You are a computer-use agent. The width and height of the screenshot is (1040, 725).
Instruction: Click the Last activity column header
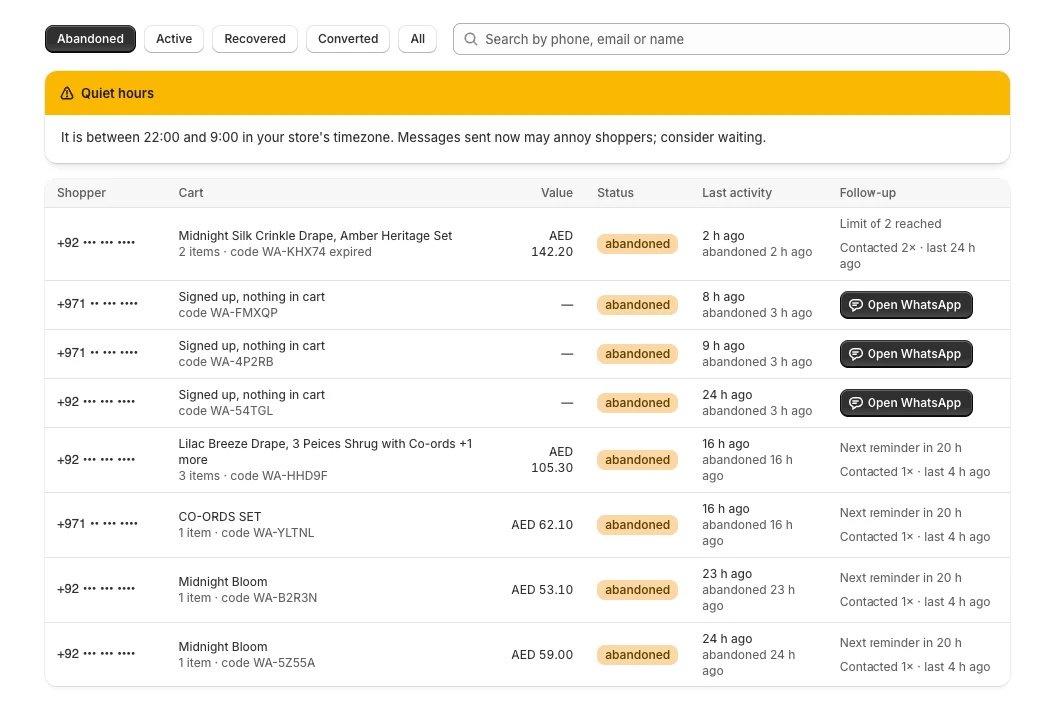click(x=737, y=193)
